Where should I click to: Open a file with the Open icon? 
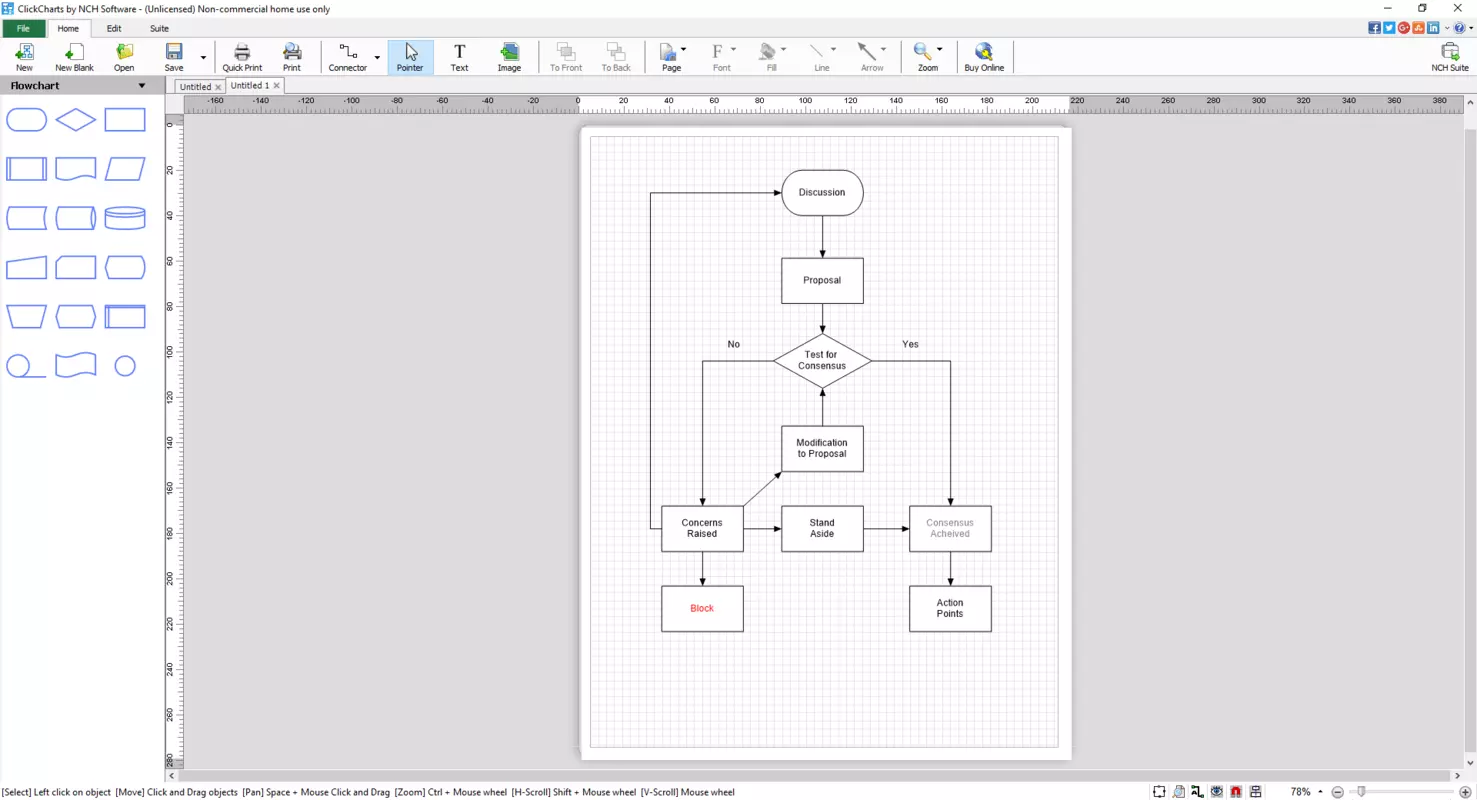click(124, 57)
